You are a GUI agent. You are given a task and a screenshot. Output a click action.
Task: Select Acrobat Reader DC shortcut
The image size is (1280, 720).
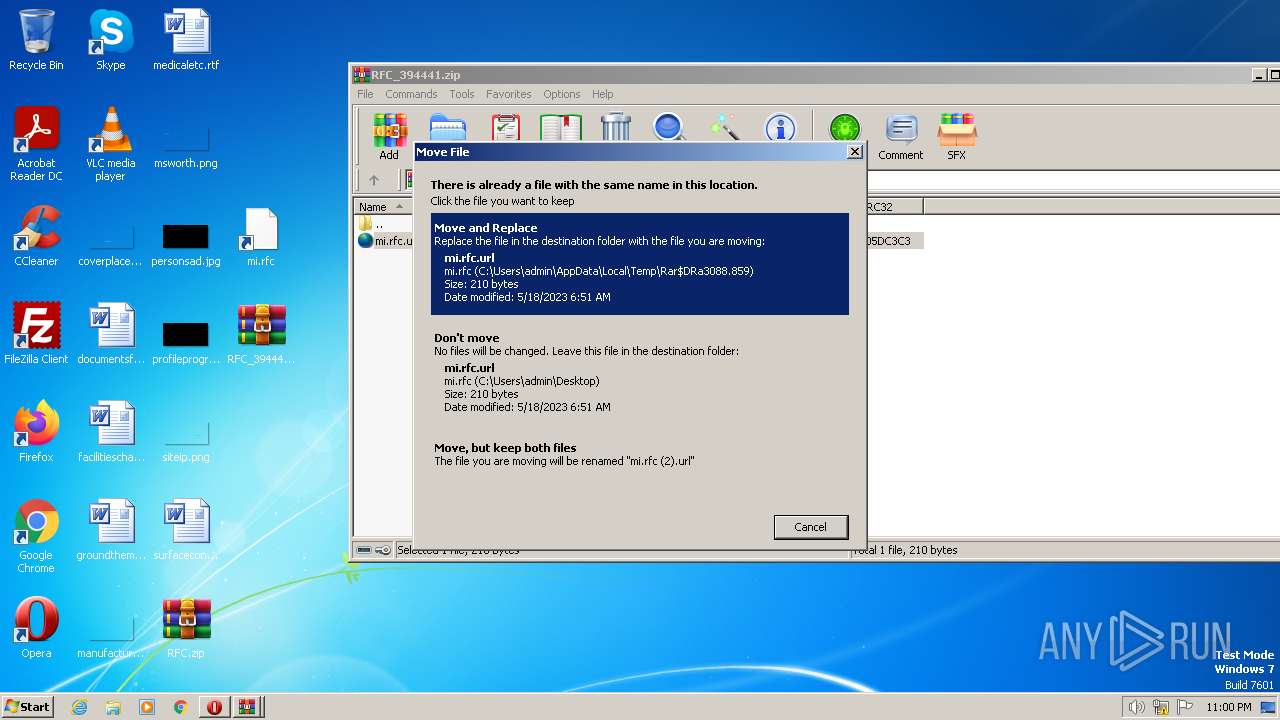click(x=36, y=144)
